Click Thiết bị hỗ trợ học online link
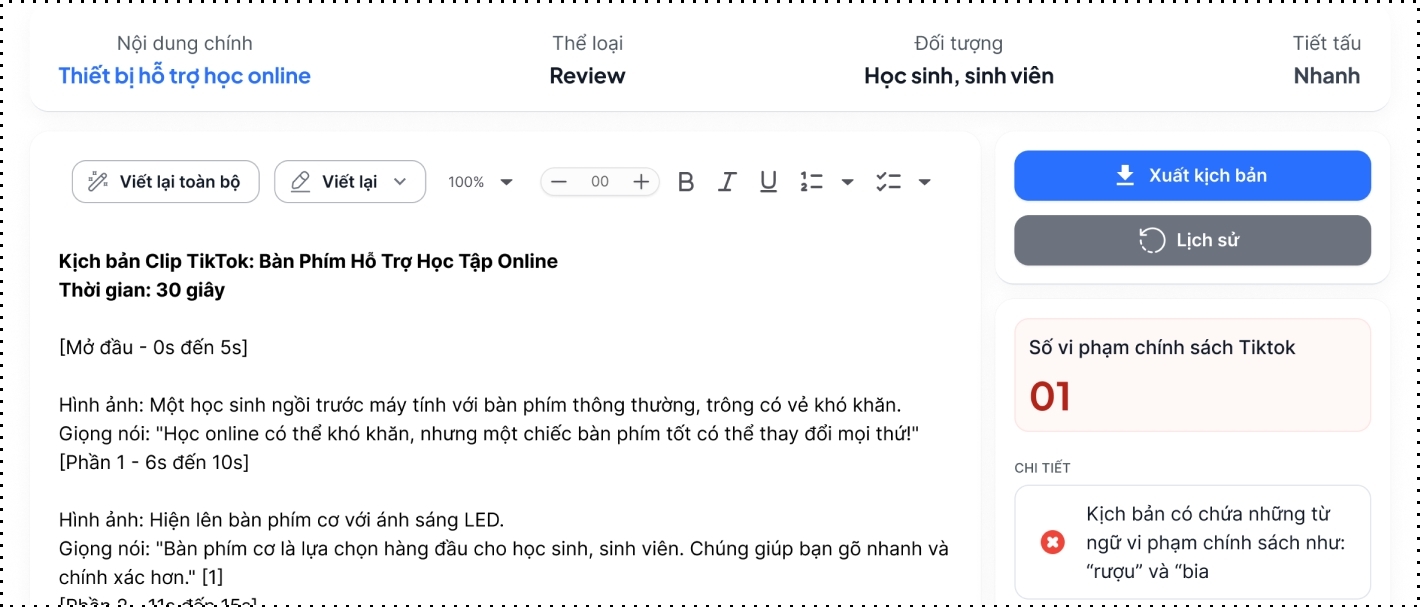 coord(184,76)
